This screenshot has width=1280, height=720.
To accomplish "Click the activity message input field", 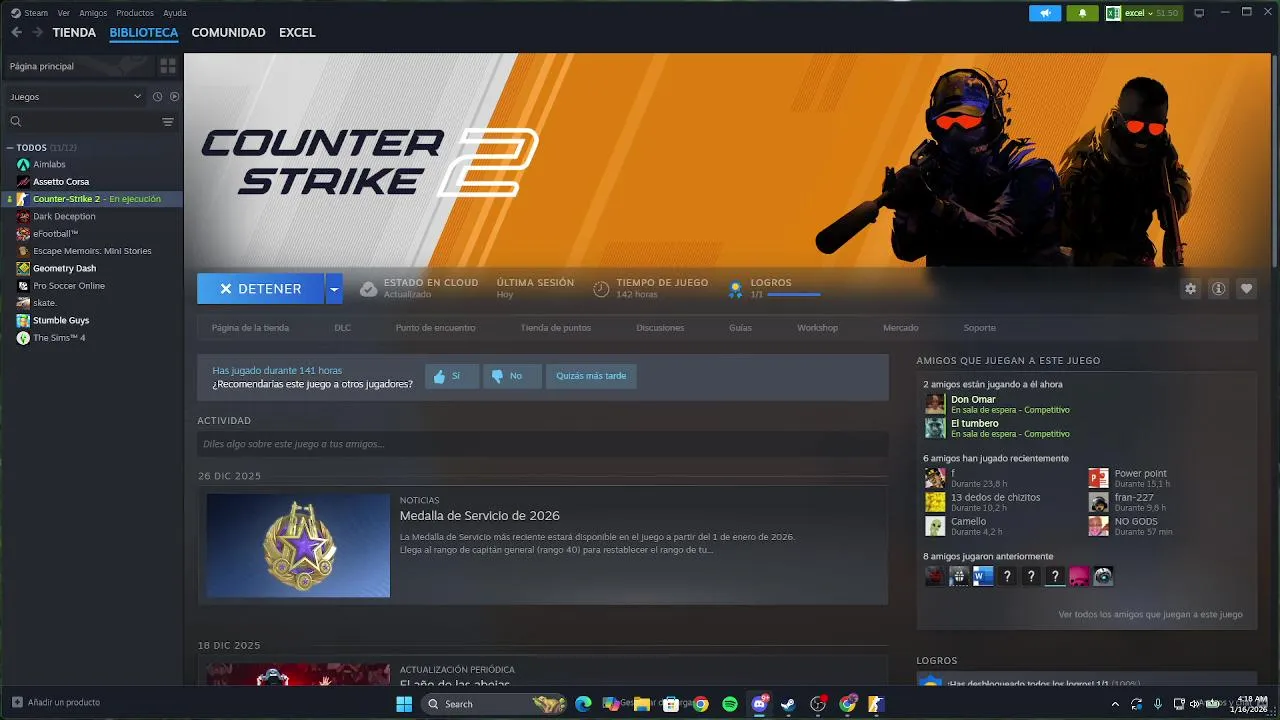I will (542, 444).
